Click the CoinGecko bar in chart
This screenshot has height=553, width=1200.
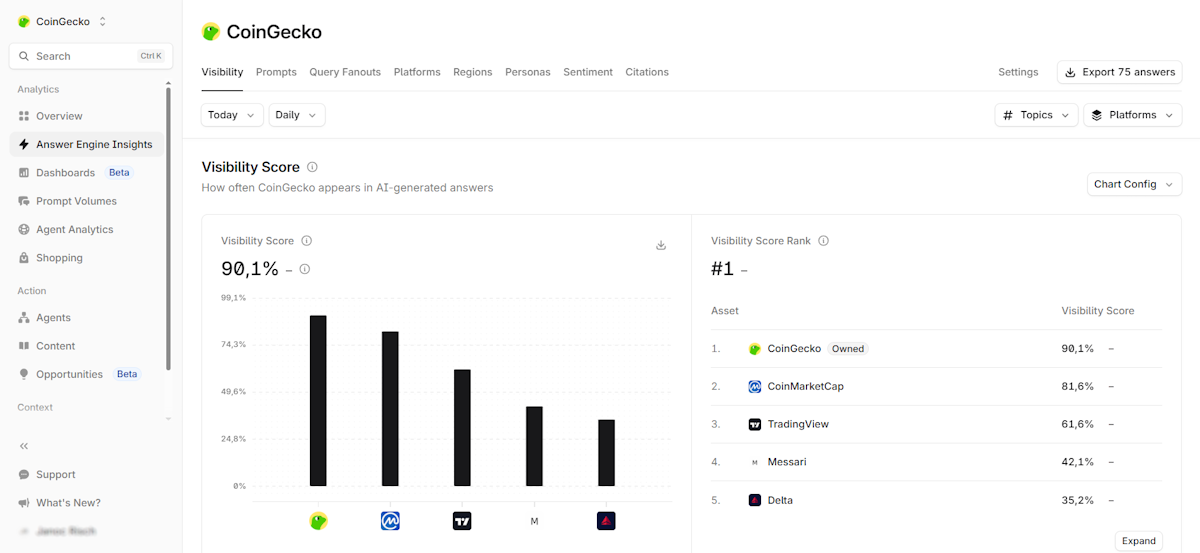tap(318, 401)
